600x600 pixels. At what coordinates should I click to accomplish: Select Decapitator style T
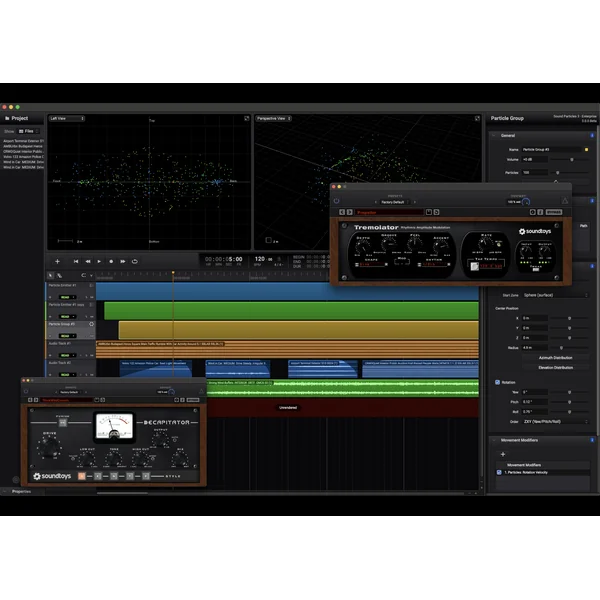[130, 476]
